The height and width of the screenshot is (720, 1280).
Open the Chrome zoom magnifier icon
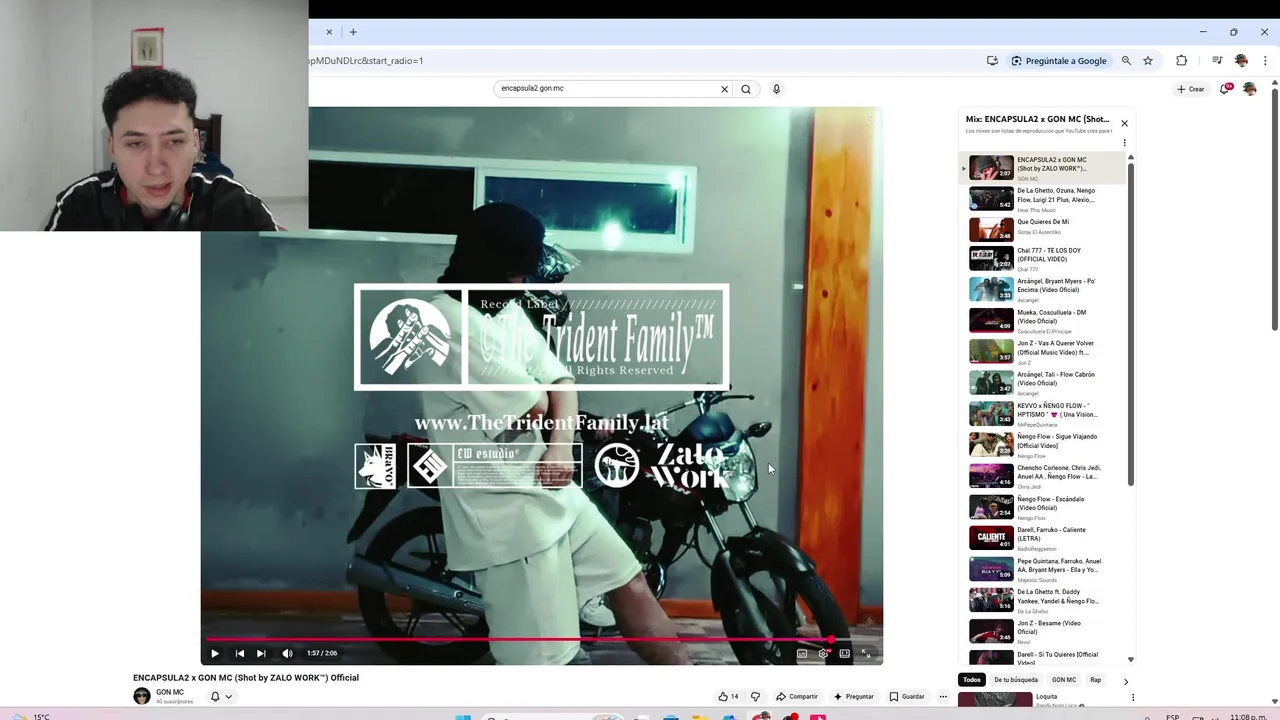click(x=1126, y=60)
